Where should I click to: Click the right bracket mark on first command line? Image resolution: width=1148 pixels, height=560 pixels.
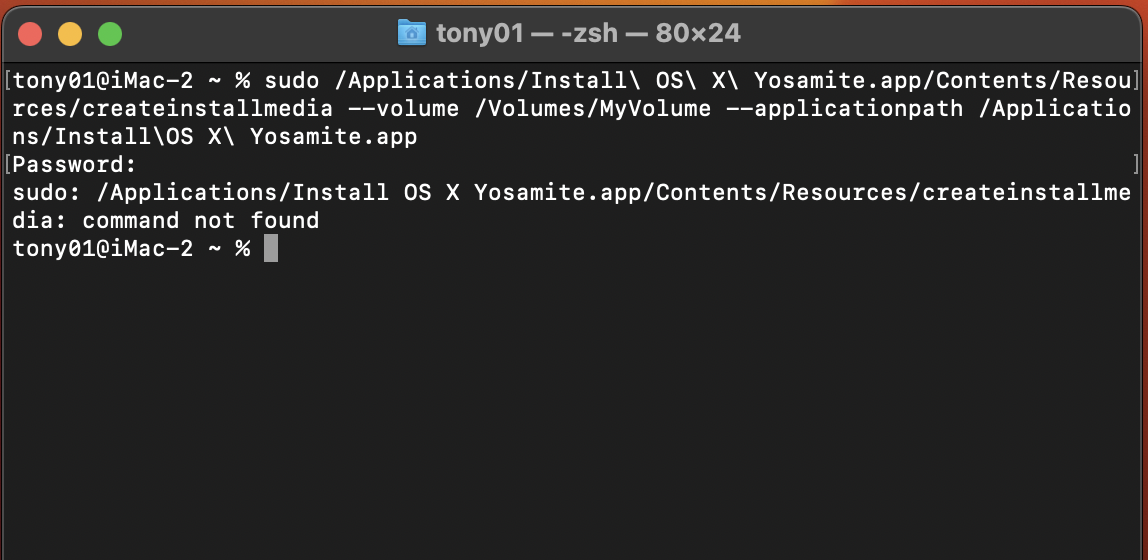1136,81
